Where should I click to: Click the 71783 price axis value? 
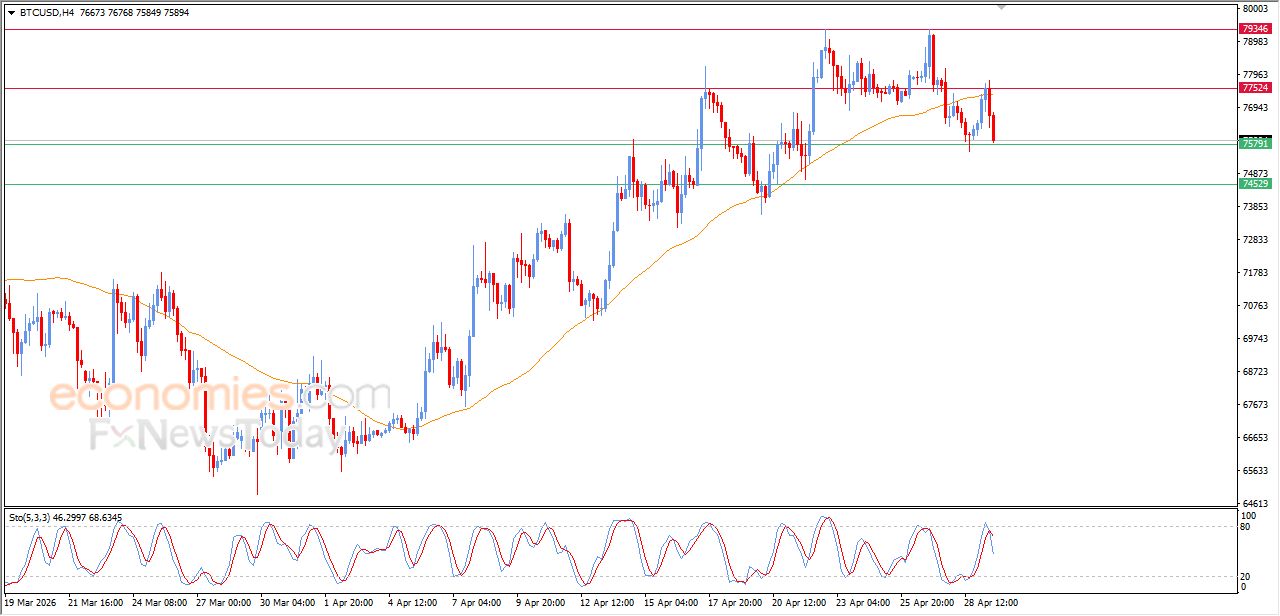tap(1255, 273)
